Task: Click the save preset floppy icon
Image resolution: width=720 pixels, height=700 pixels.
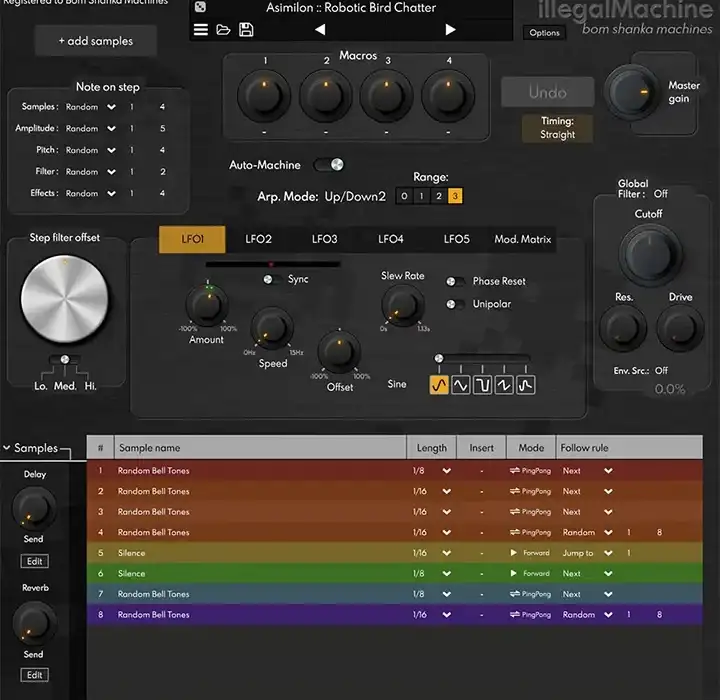Action: [246, 30]
